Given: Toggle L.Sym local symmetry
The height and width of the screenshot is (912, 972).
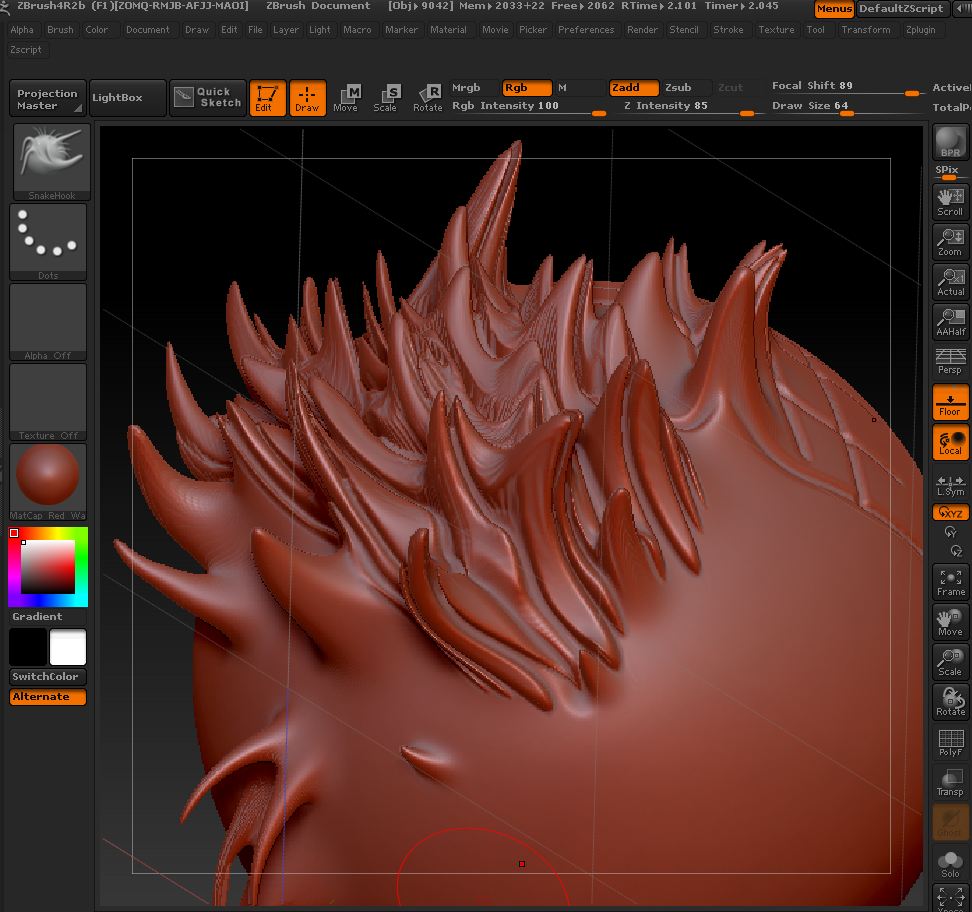Looking at the screenshot, I should pos(950,485).
